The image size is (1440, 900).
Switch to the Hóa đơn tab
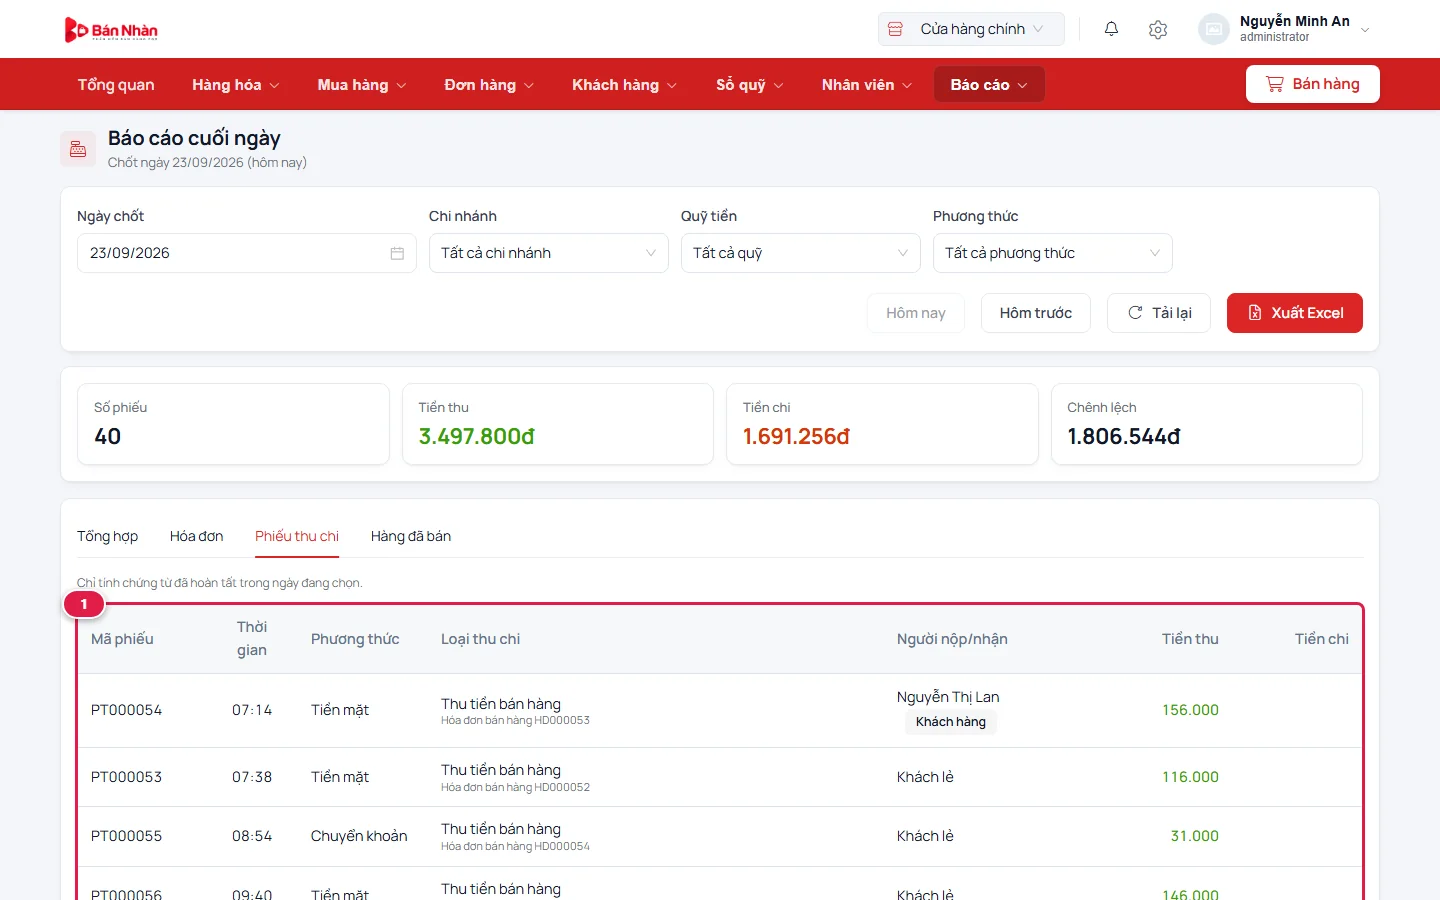point(197,536)
